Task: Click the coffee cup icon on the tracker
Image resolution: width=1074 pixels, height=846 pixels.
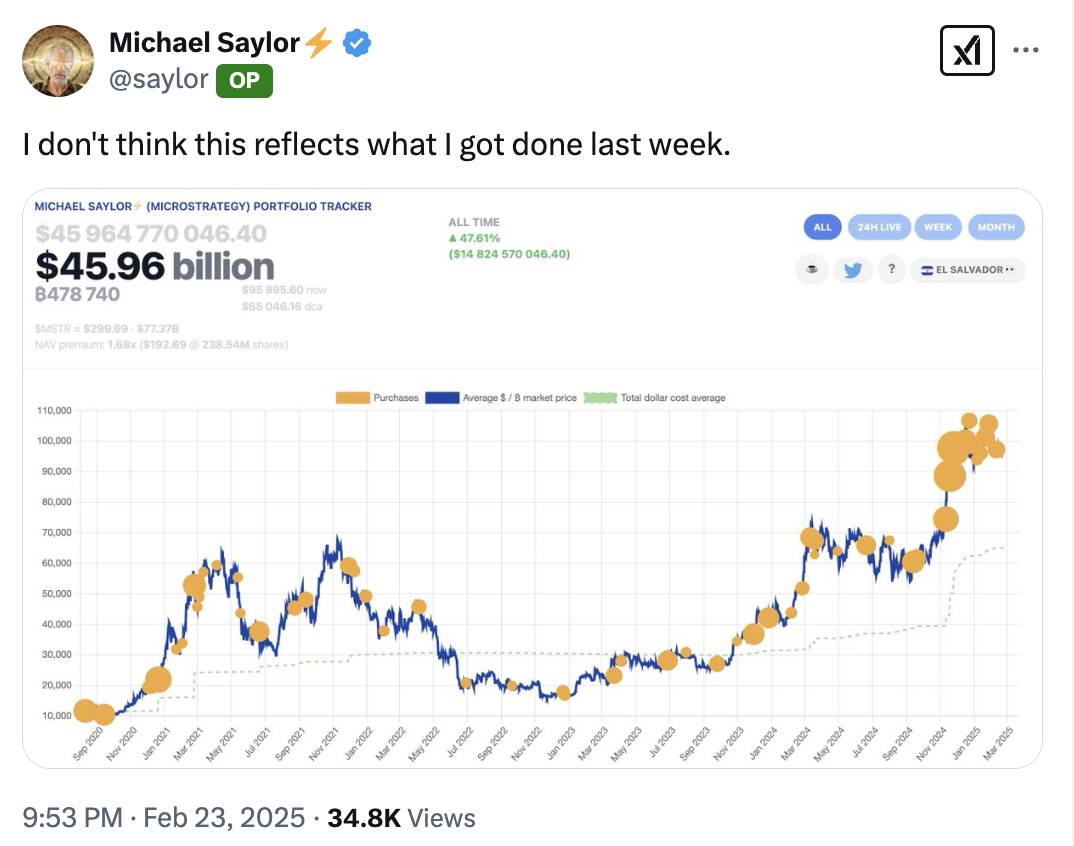Action: pyautogui.click(x=812, y=270)
